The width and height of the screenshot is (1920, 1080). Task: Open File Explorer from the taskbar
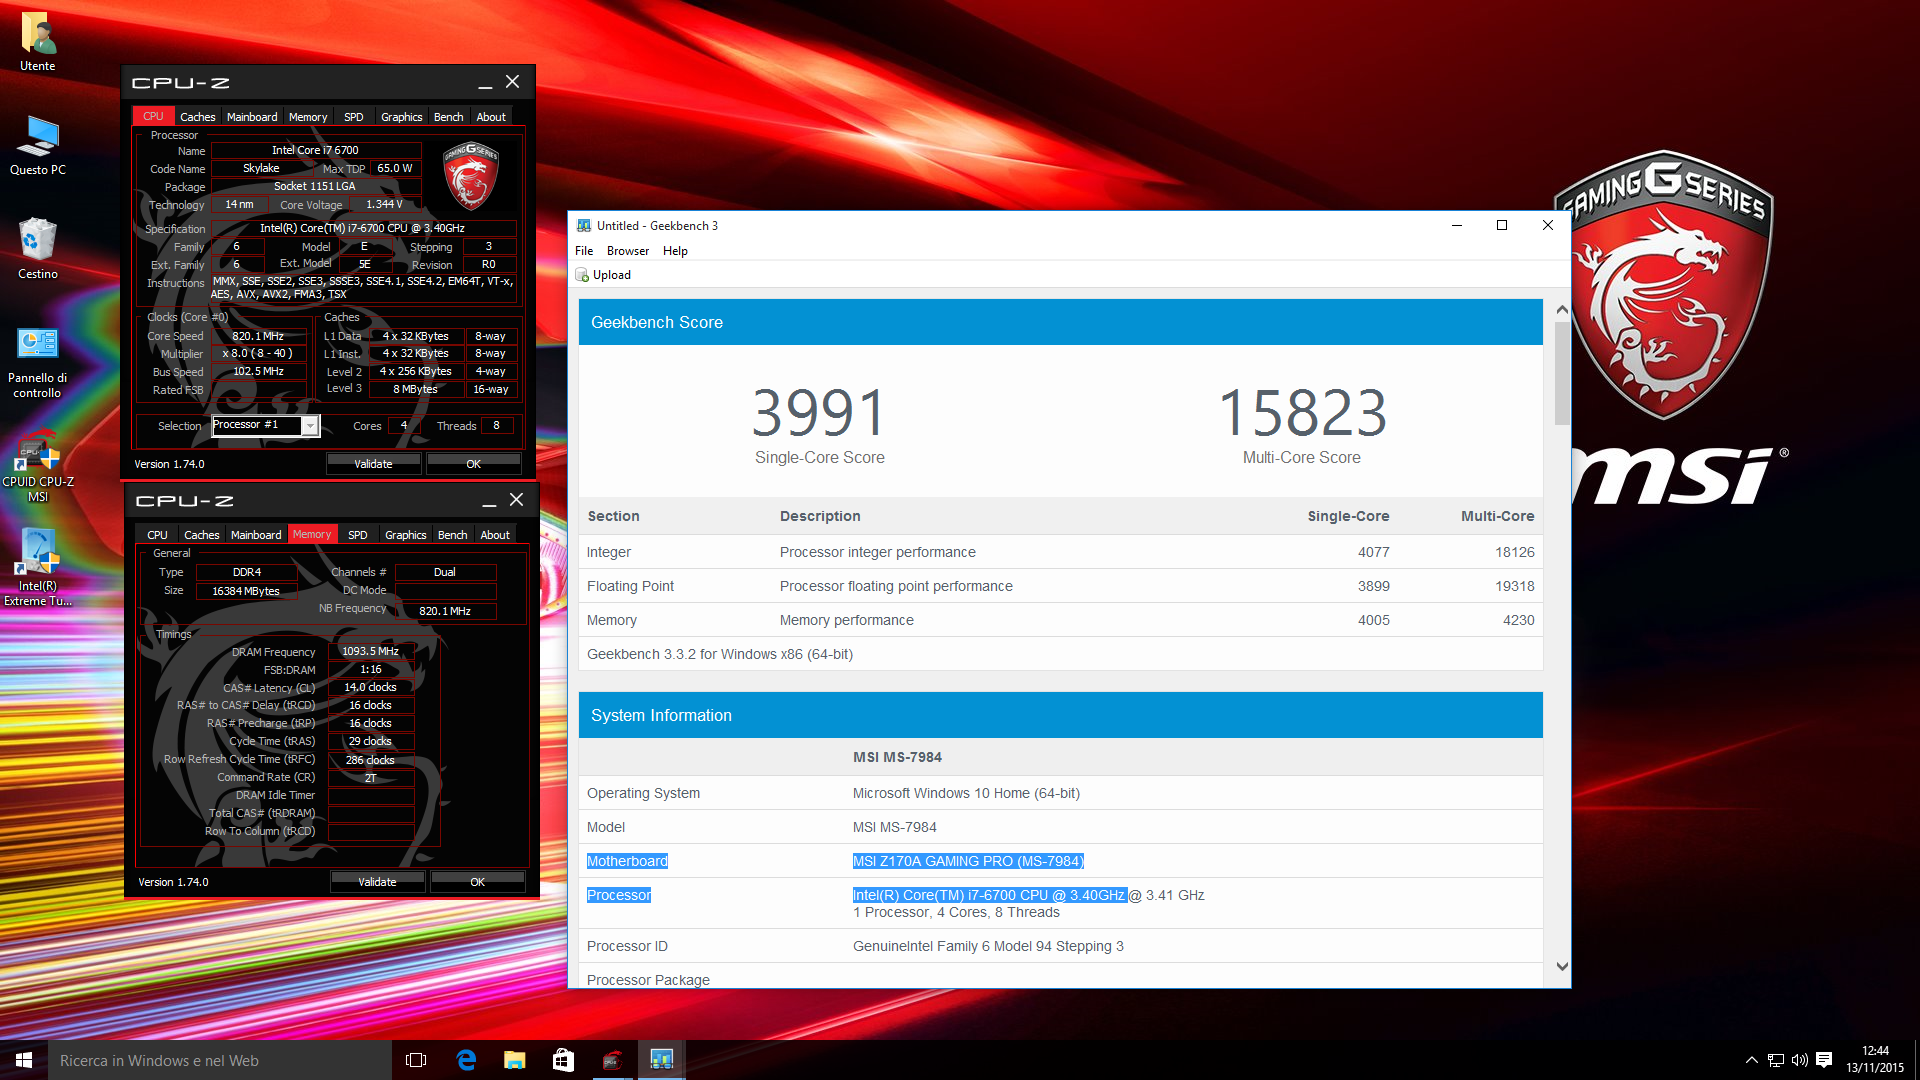coord(515,1060)
